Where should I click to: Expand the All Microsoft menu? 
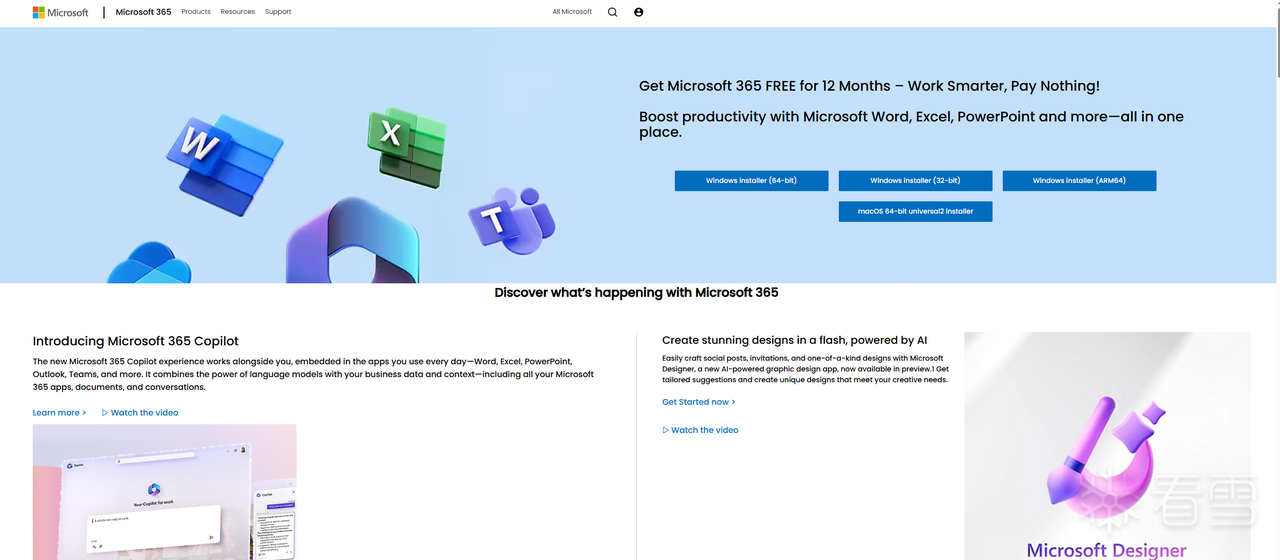[572, 12]
